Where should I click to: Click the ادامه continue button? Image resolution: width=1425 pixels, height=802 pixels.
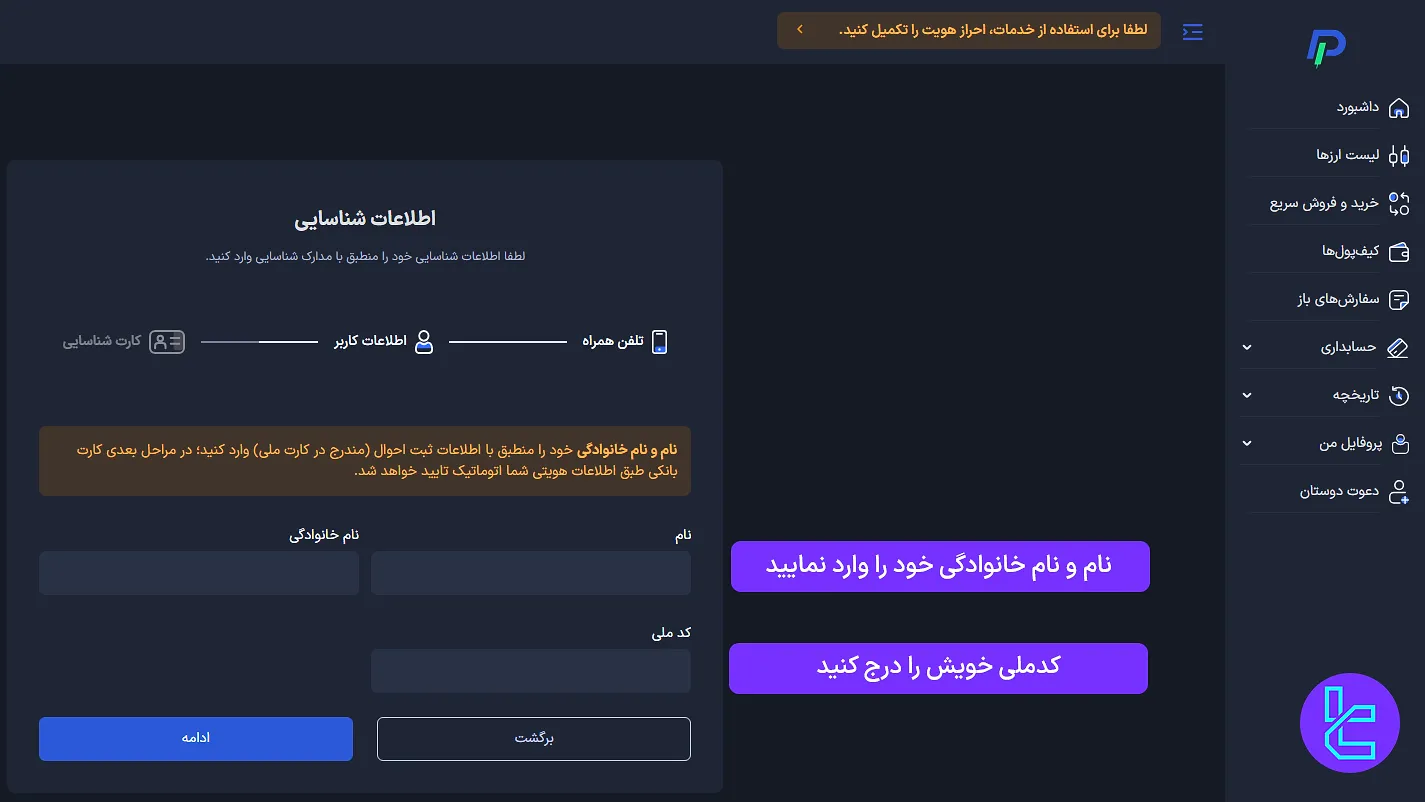(195, 738)
